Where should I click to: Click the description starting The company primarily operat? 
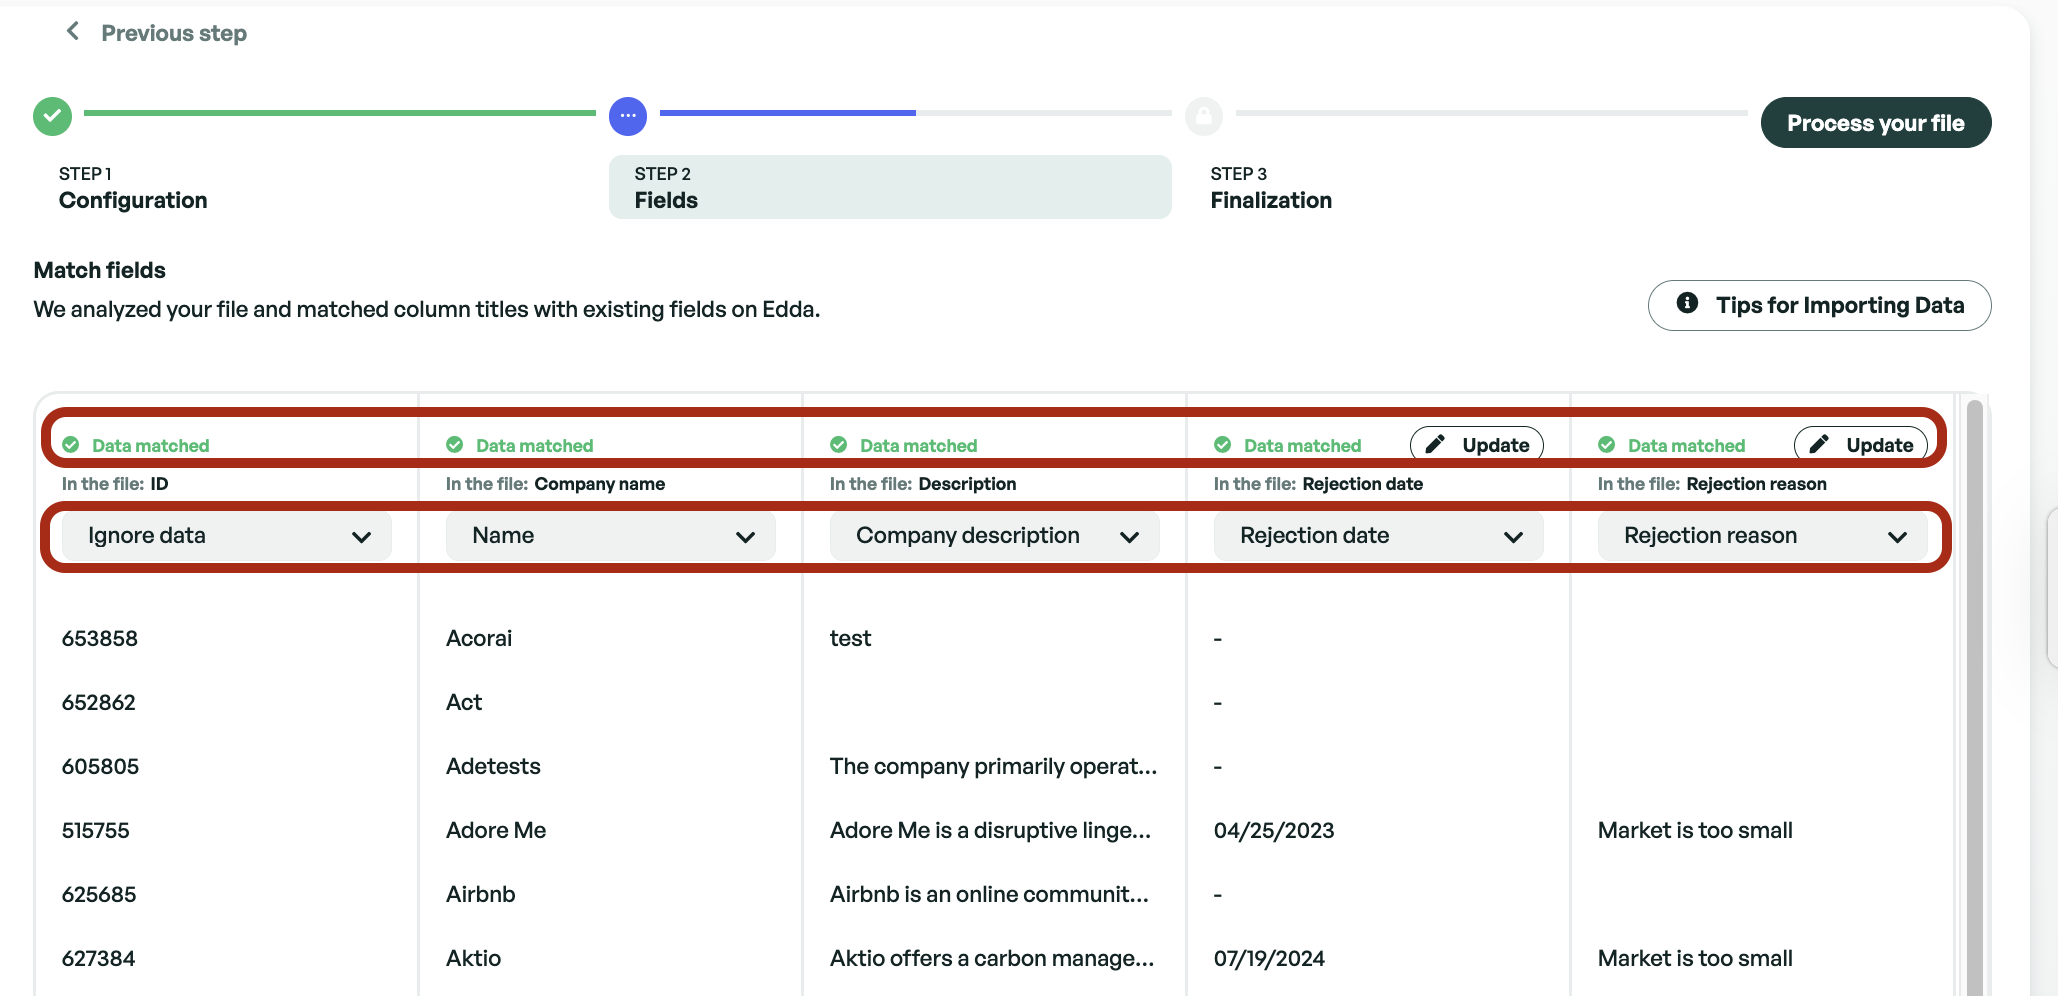(x=993, y=766)
